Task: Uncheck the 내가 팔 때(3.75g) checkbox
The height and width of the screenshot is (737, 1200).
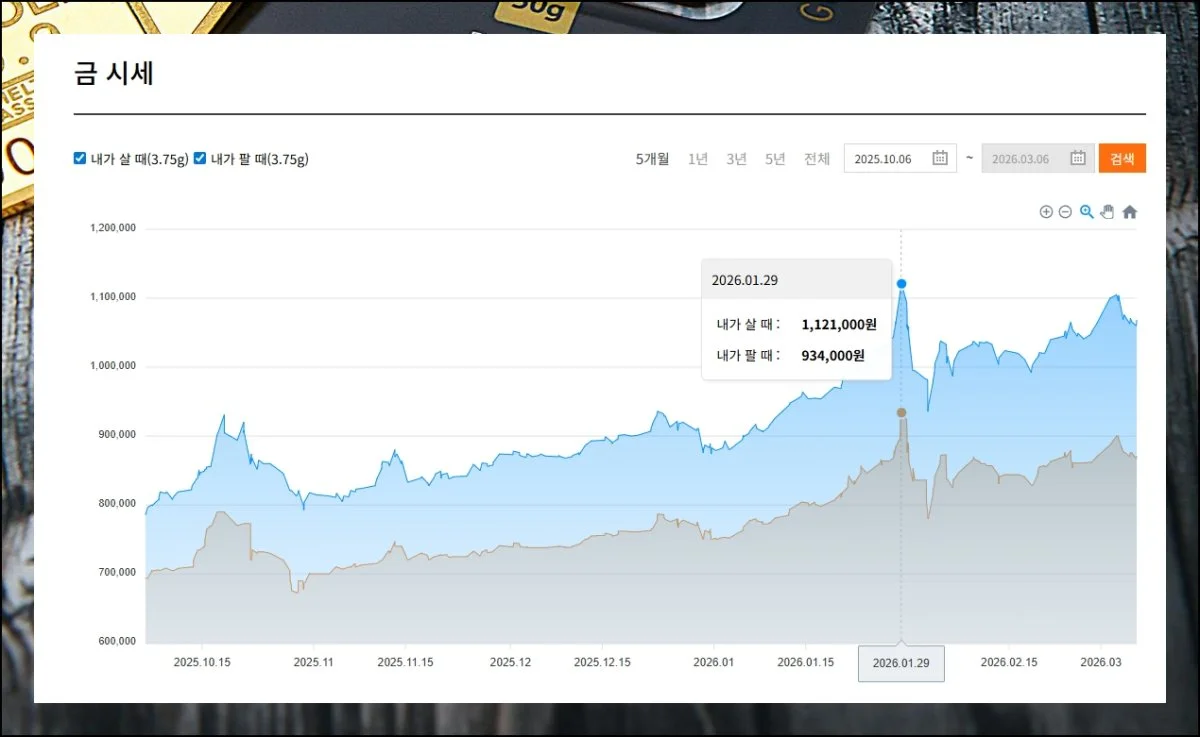Action: (200, 158)
